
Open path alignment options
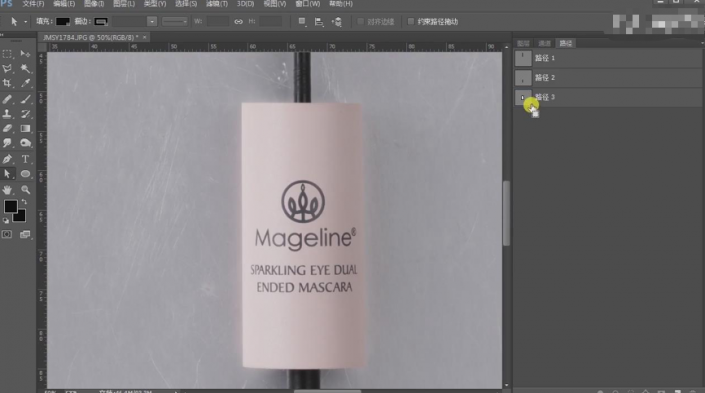319,22
